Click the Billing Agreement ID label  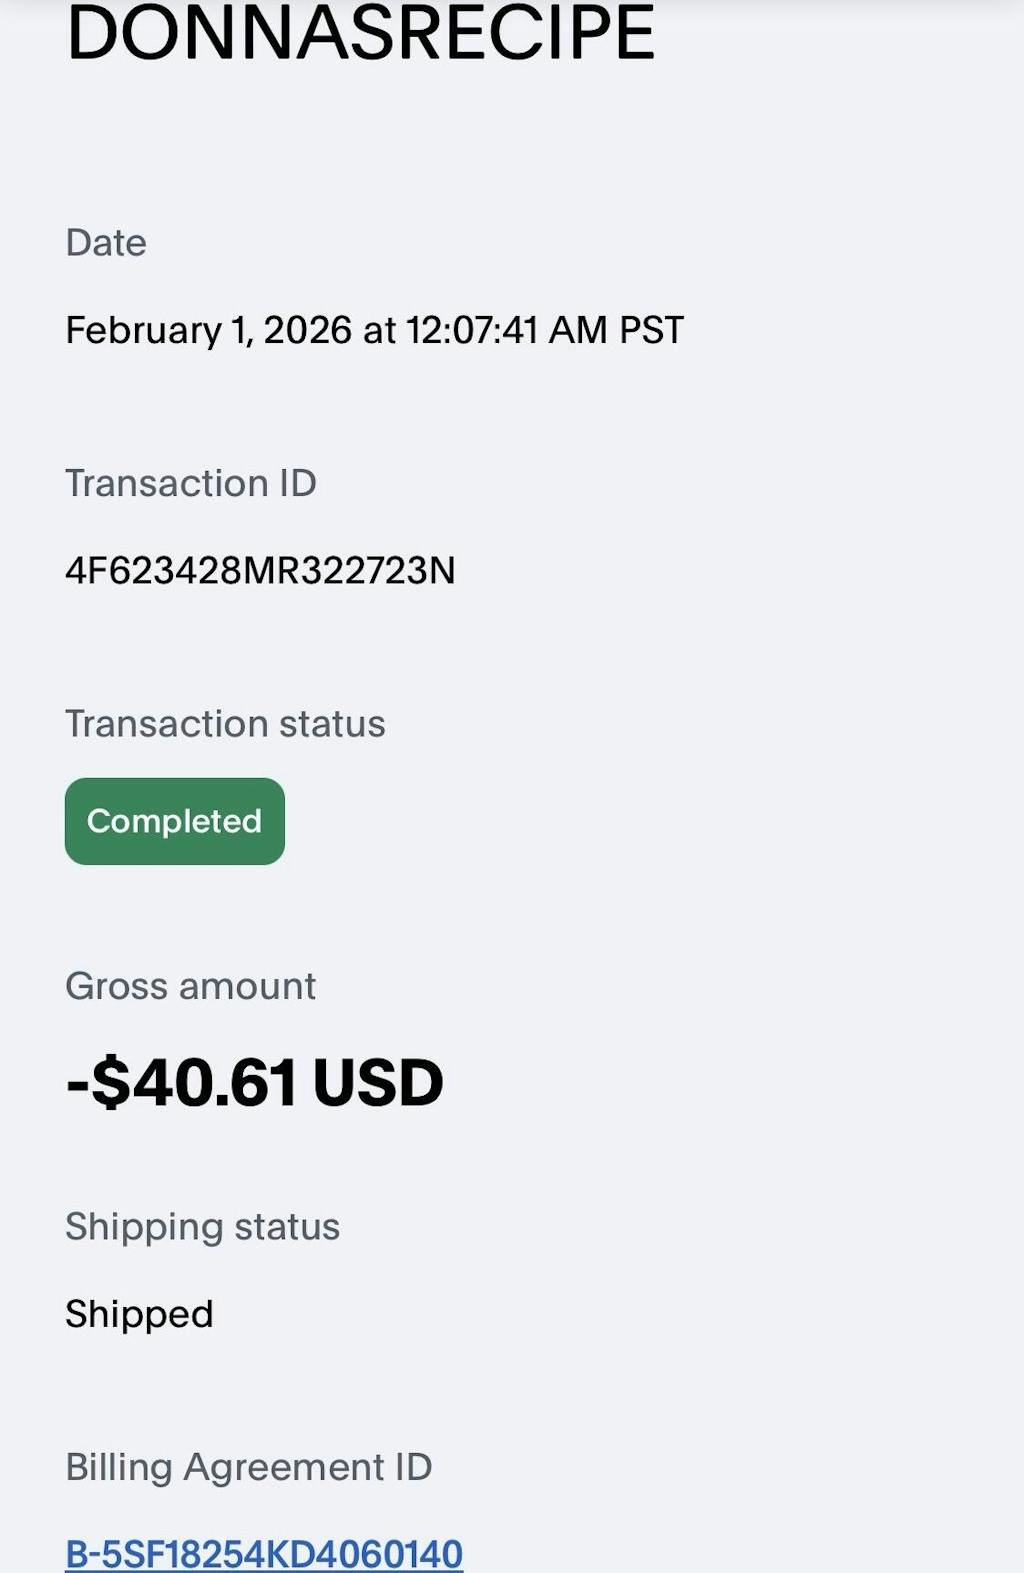[248, 1467]
